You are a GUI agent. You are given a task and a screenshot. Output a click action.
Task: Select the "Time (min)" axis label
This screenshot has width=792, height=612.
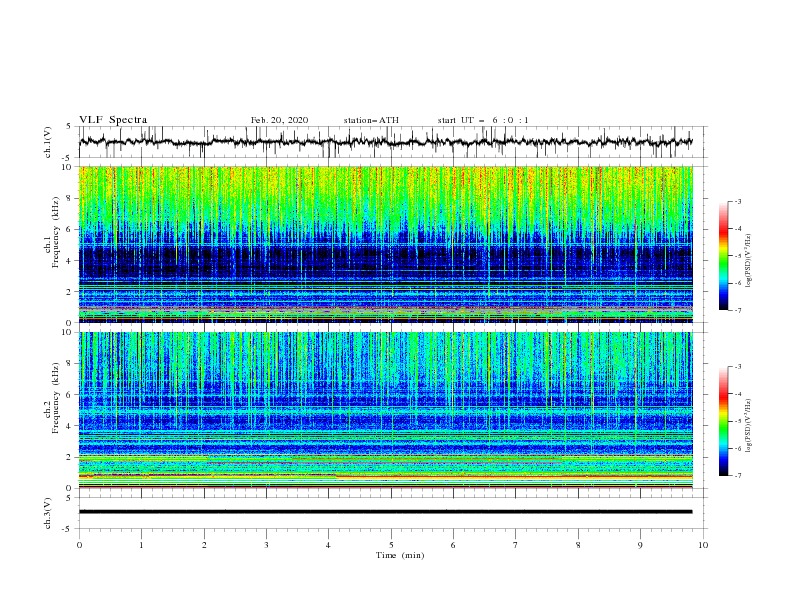[x=400, y=555]
